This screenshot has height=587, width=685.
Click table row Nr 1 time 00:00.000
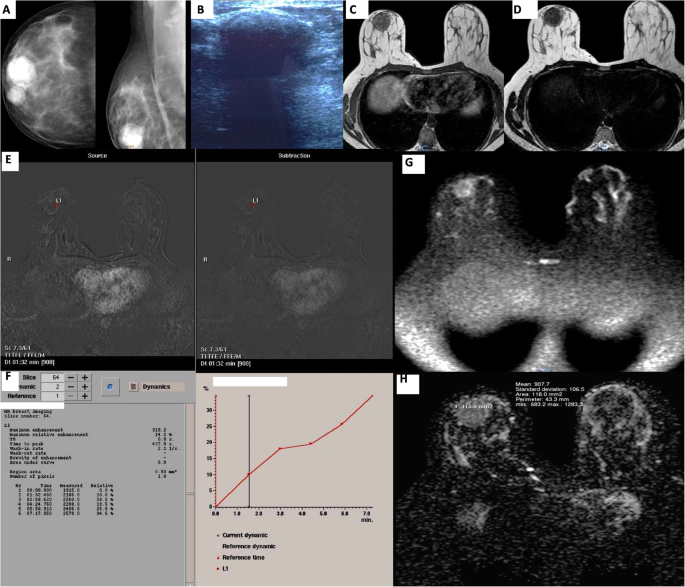65,490
